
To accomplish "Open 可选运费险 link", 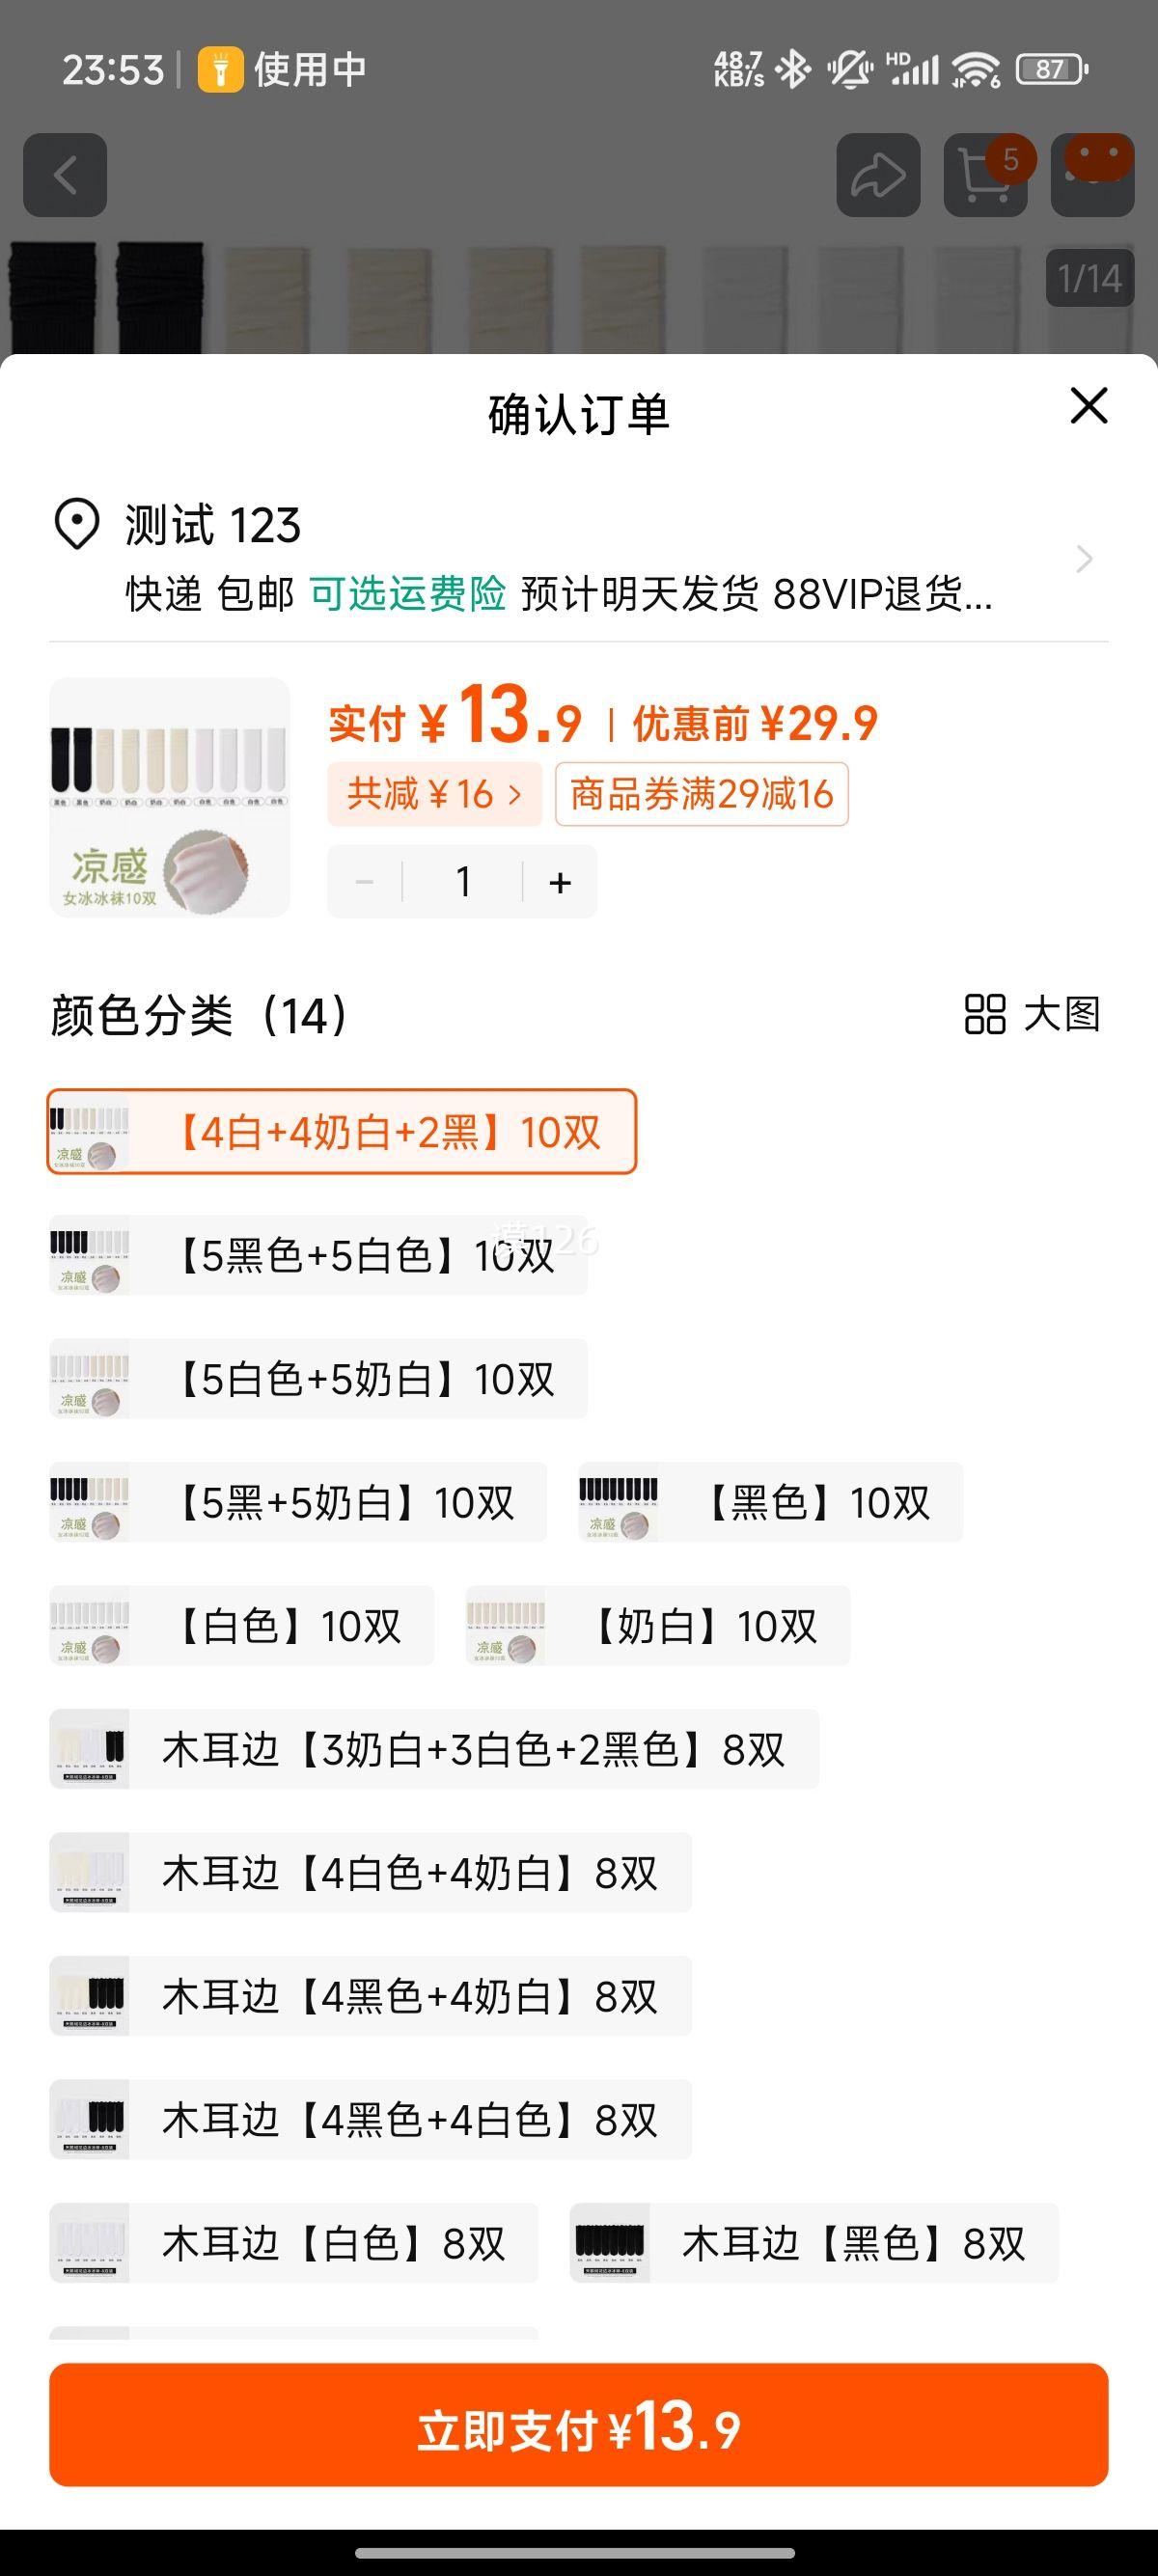I will (408, 594).
